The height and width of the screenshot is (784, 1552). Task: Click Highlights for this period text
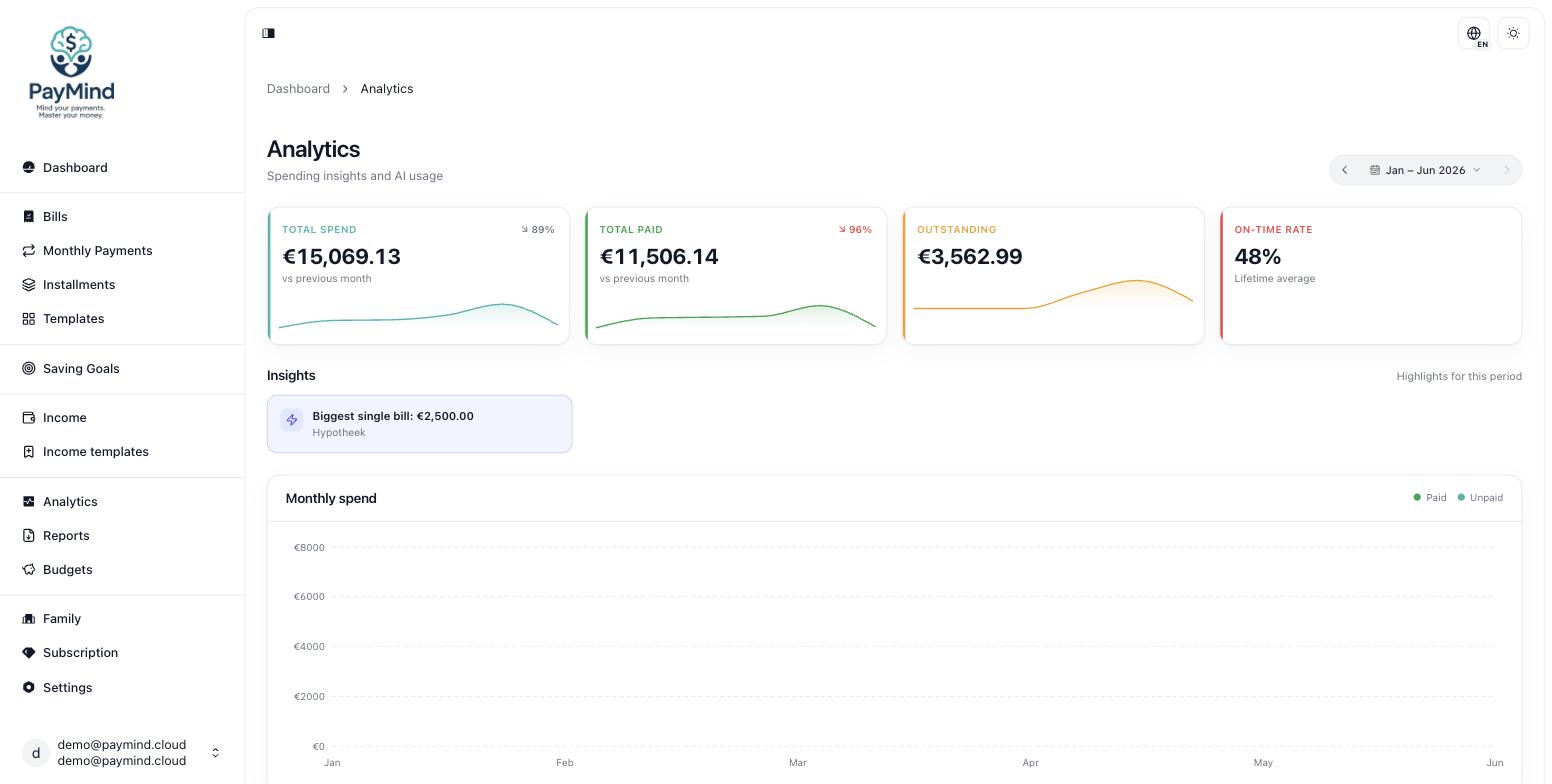coord(1459,376)
